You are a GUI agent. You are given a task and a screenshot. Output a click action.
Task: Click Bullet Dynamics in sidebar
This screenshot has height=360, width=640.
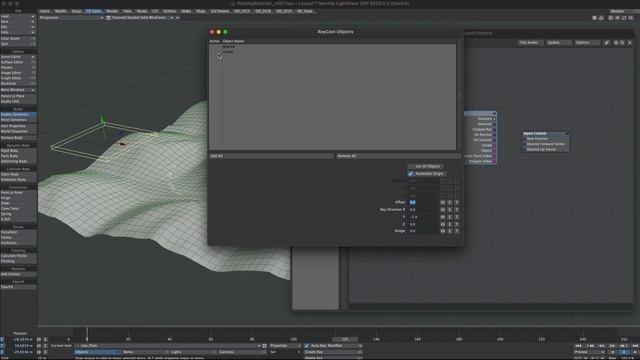pyautogui.click(x=18, y=115)
